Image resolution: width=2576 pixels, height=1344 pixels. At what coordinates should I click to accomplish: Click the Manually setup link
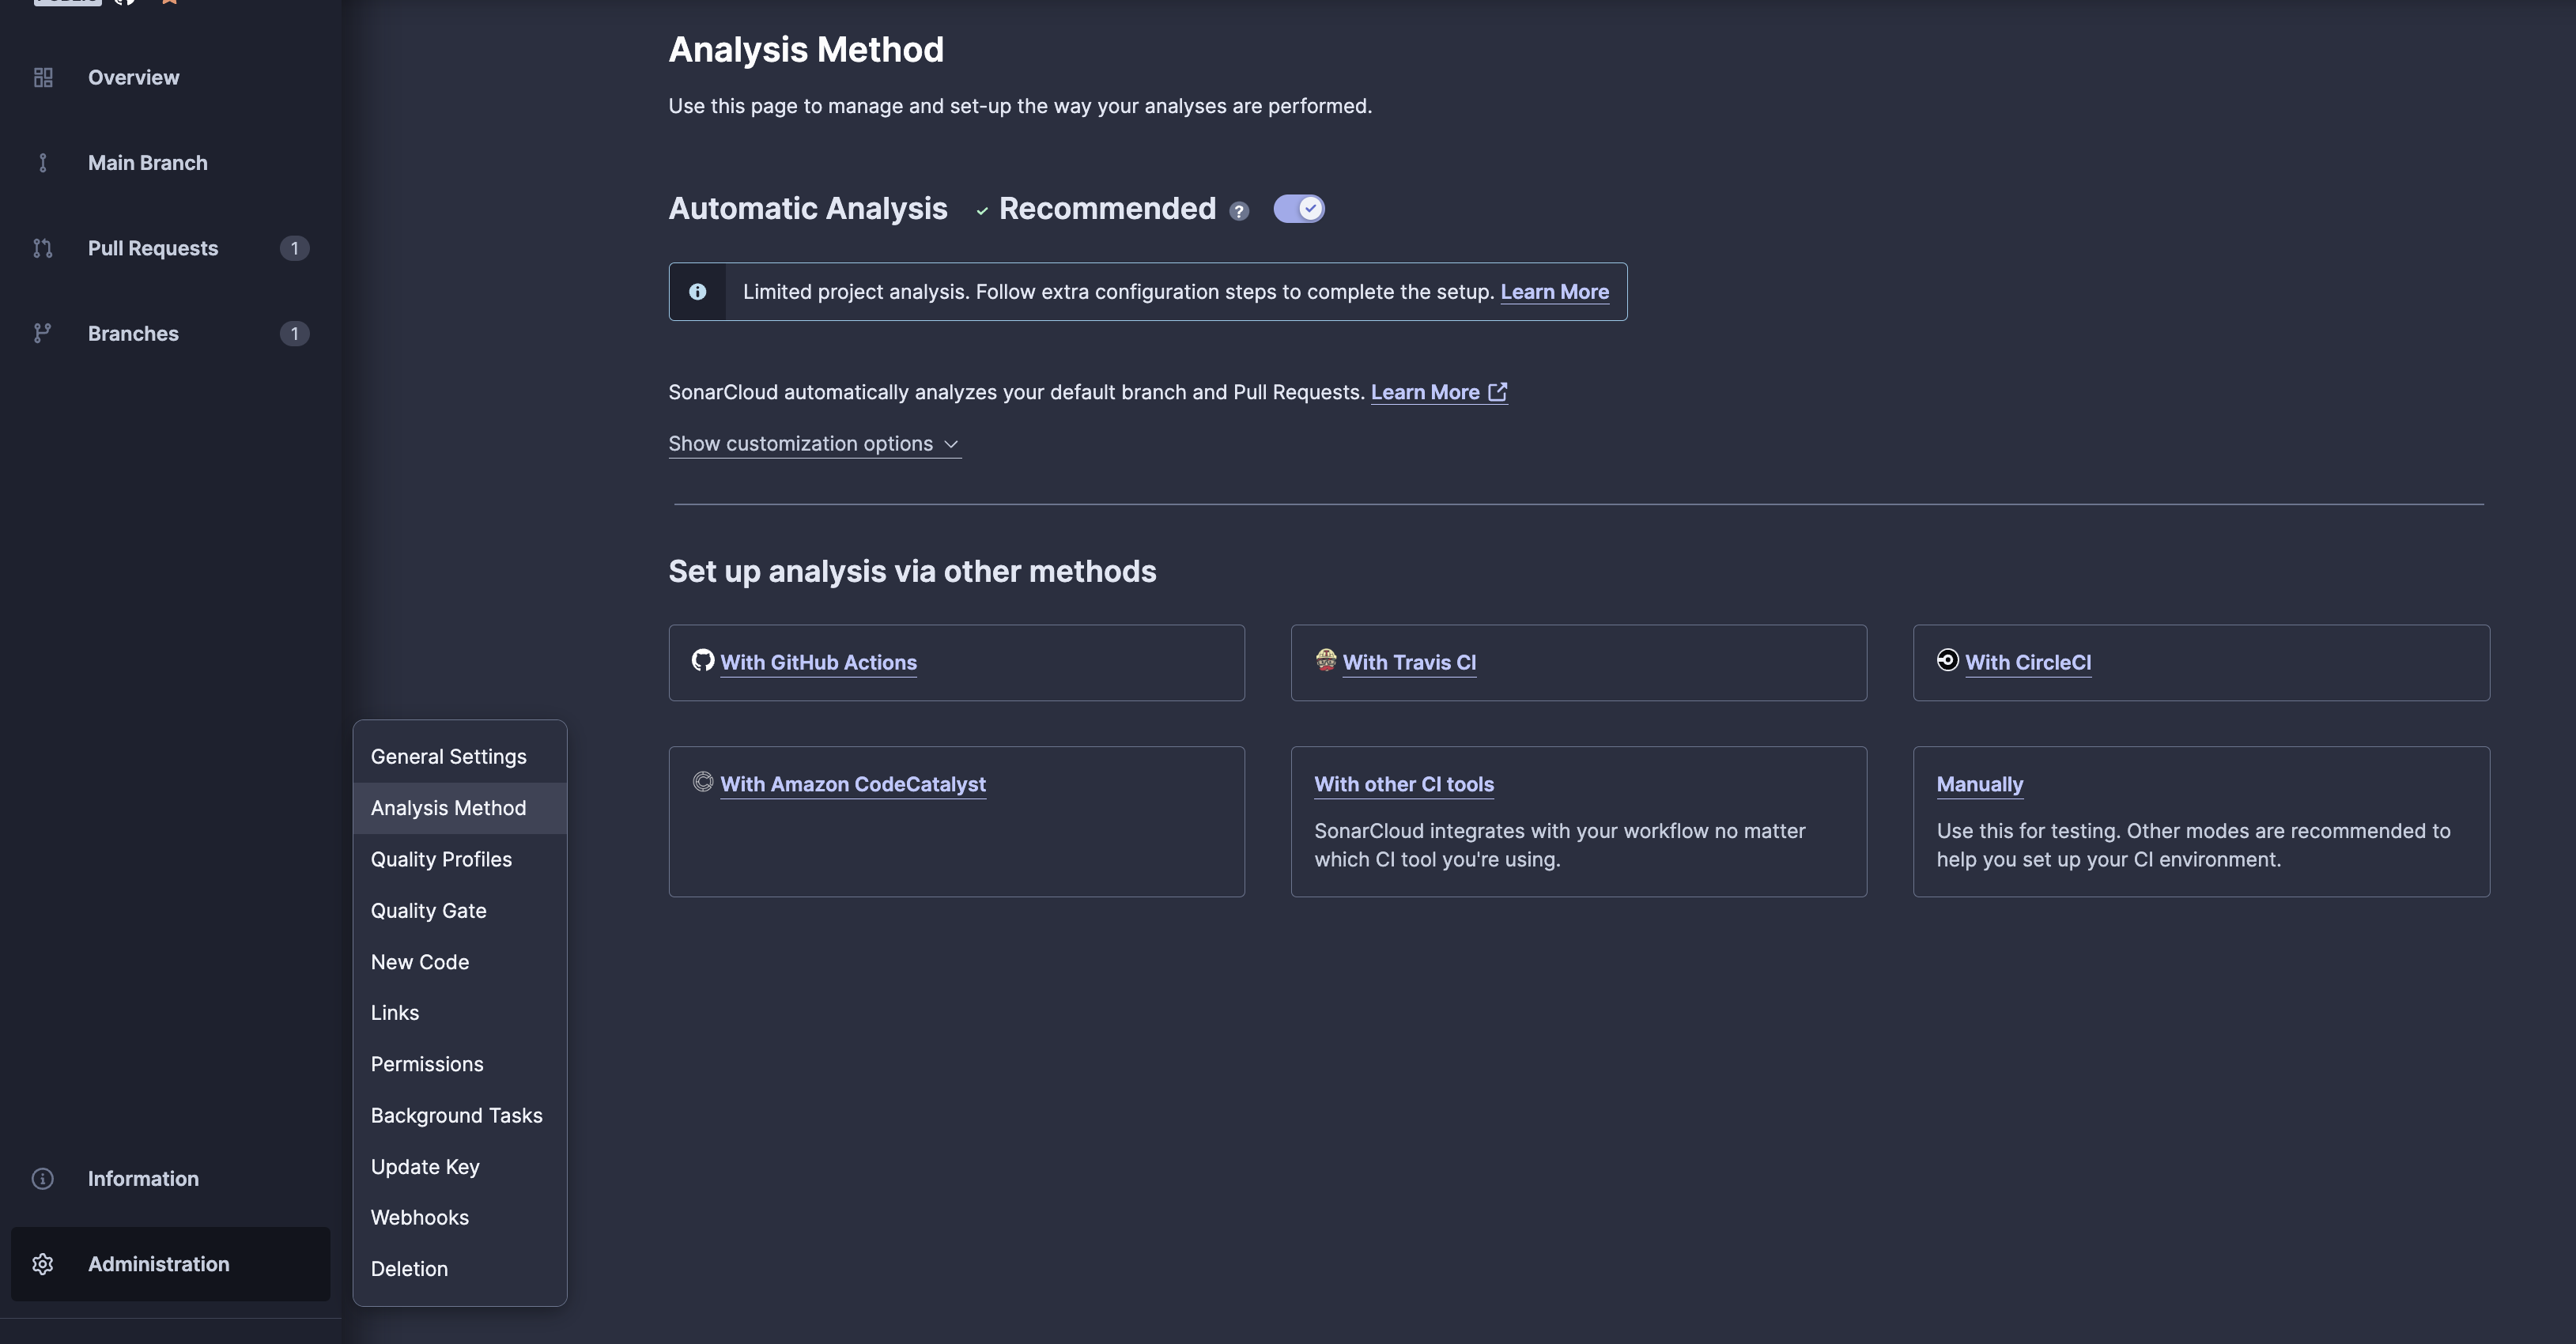[x=1979, y=784]
